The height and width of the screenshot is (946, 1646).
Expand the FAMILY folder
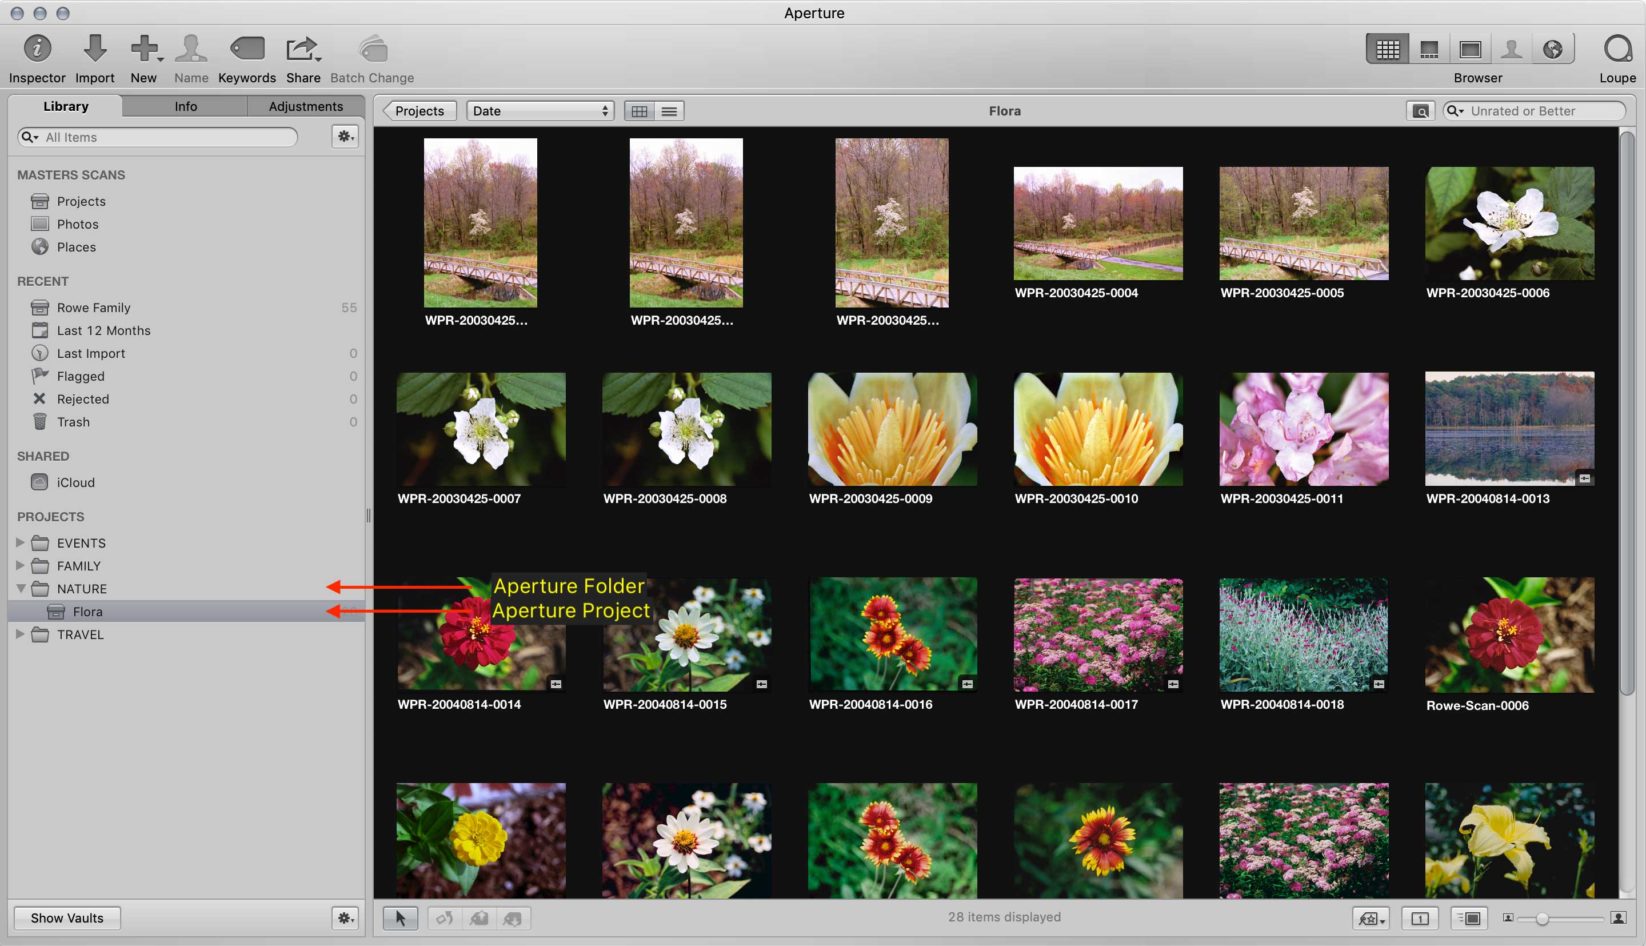[x=20, y=566]
